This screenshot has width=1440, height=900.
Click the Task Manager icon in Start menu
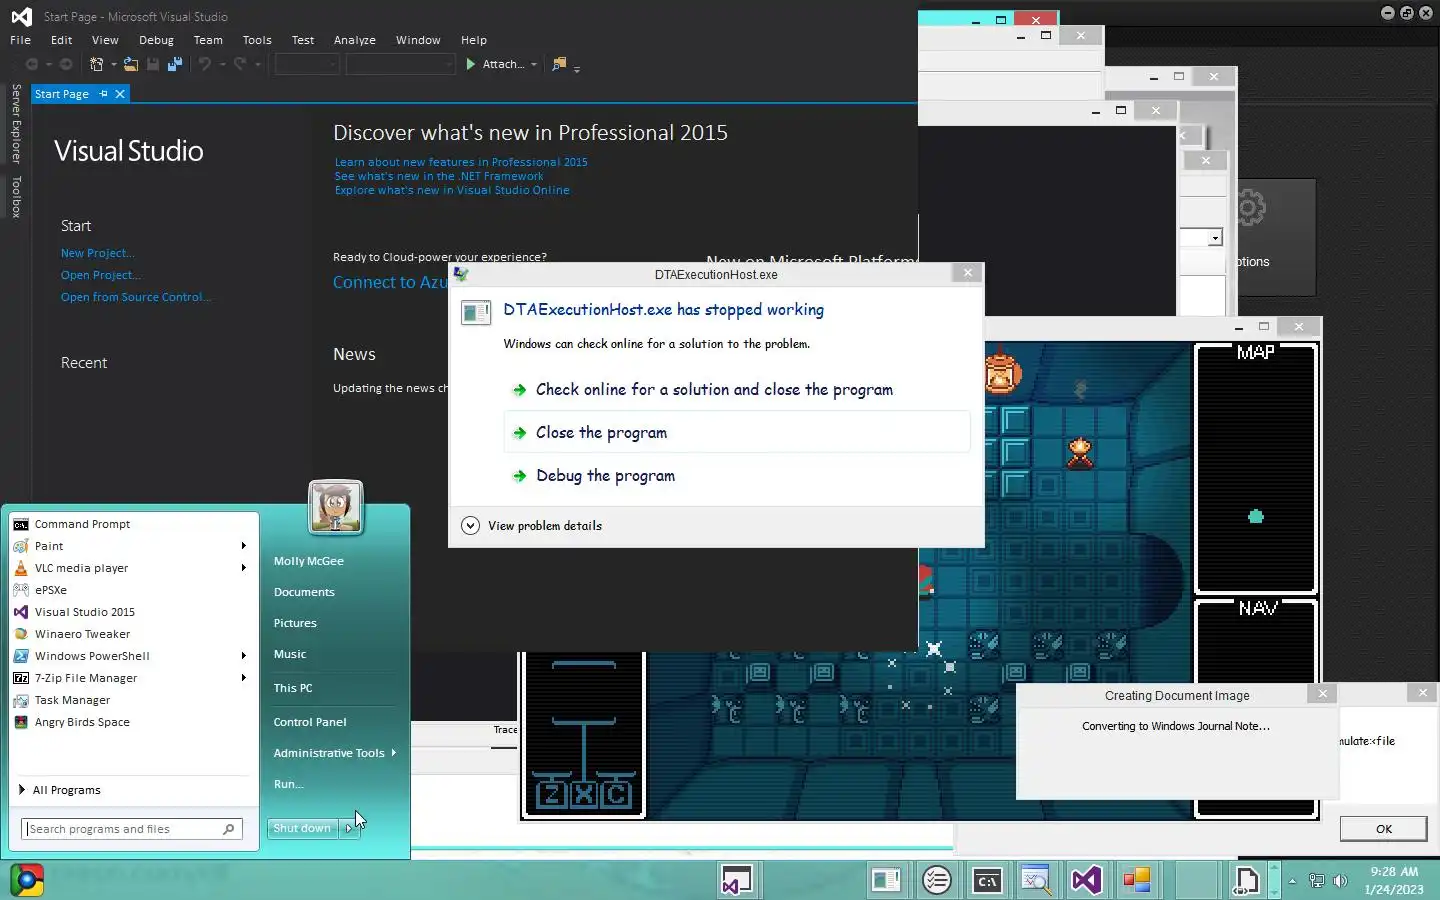pos(21,700)
